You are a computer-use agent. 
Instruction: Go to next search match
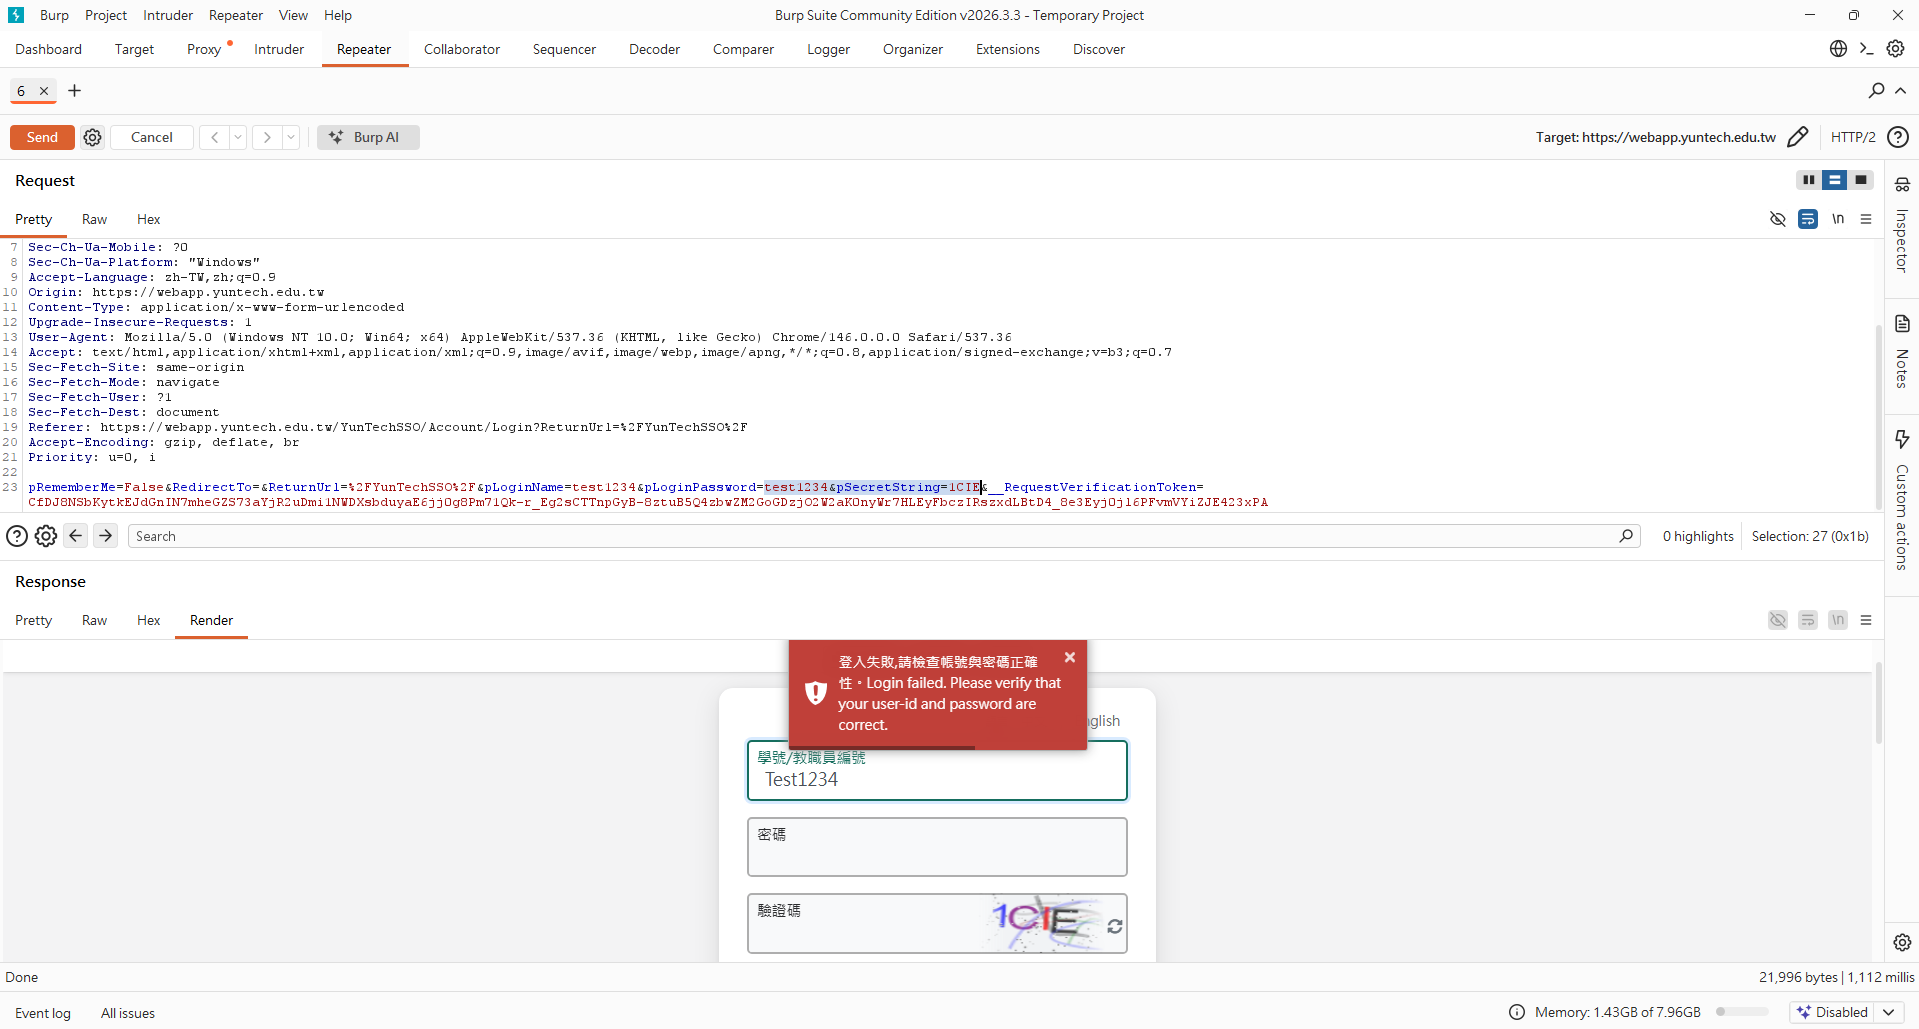click(105, 536)
